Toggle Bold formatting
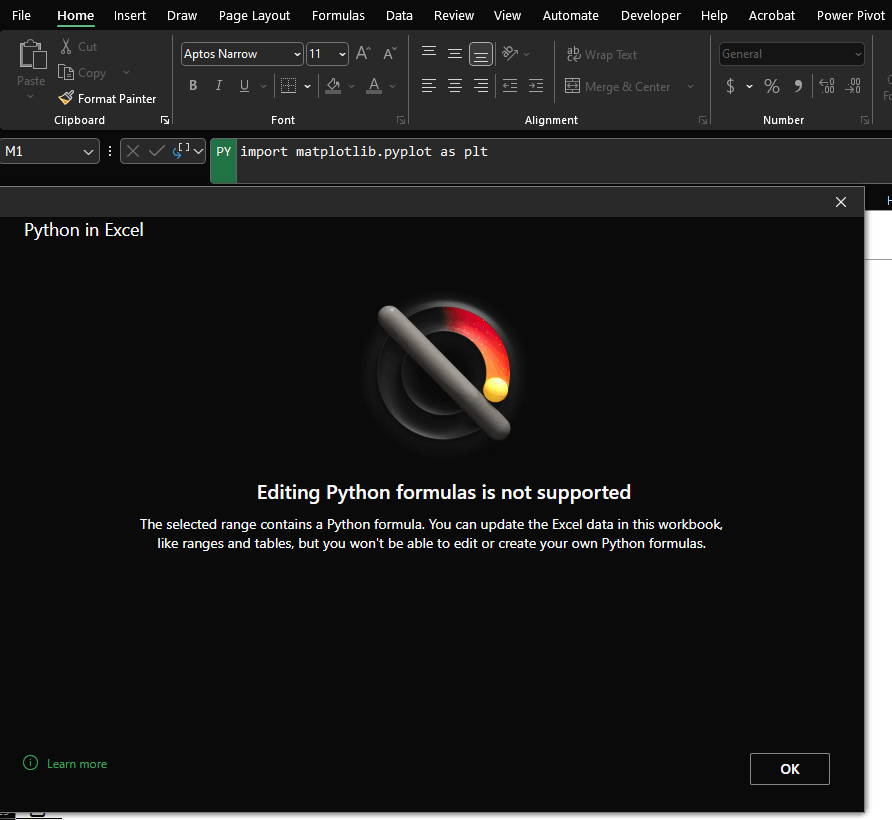The width and height of the screenshot is (892, 820). [x=193, y=85]
